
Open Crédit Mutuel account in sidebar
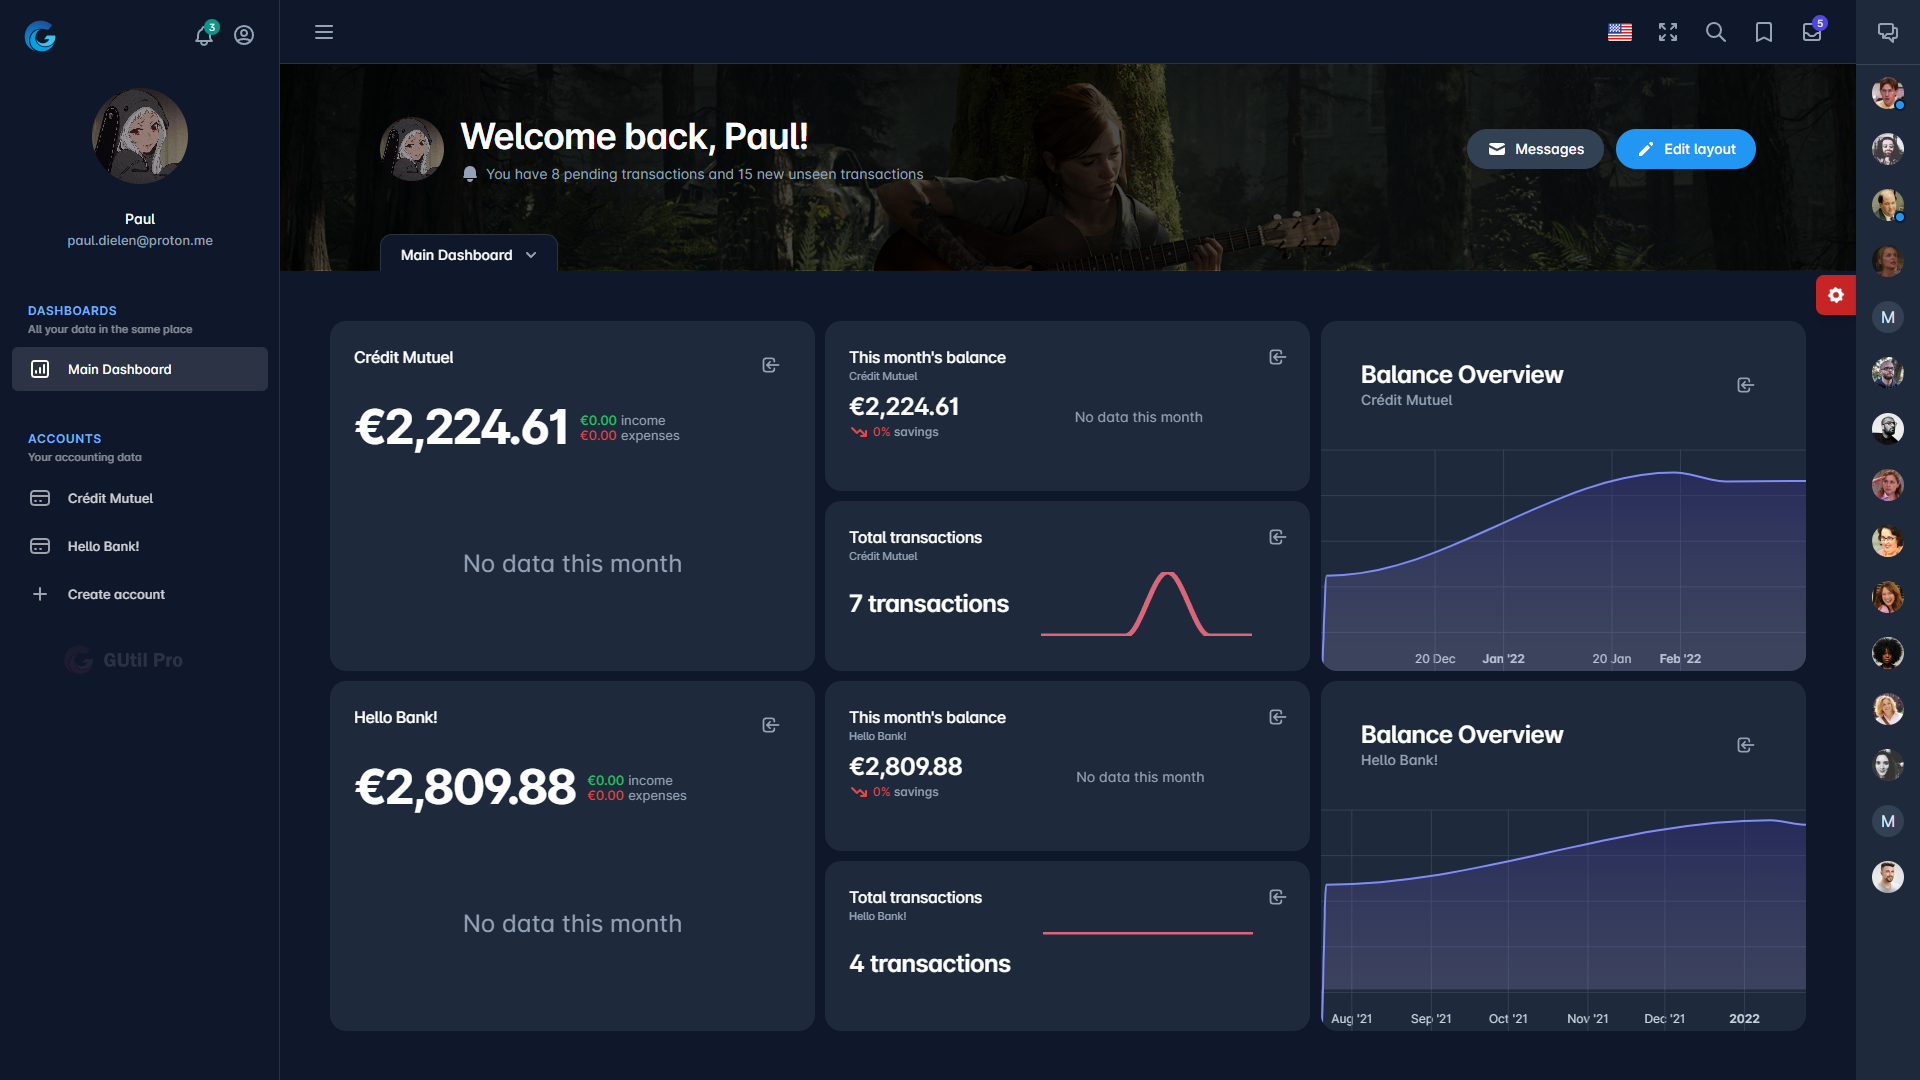click(x=110, y=498)
